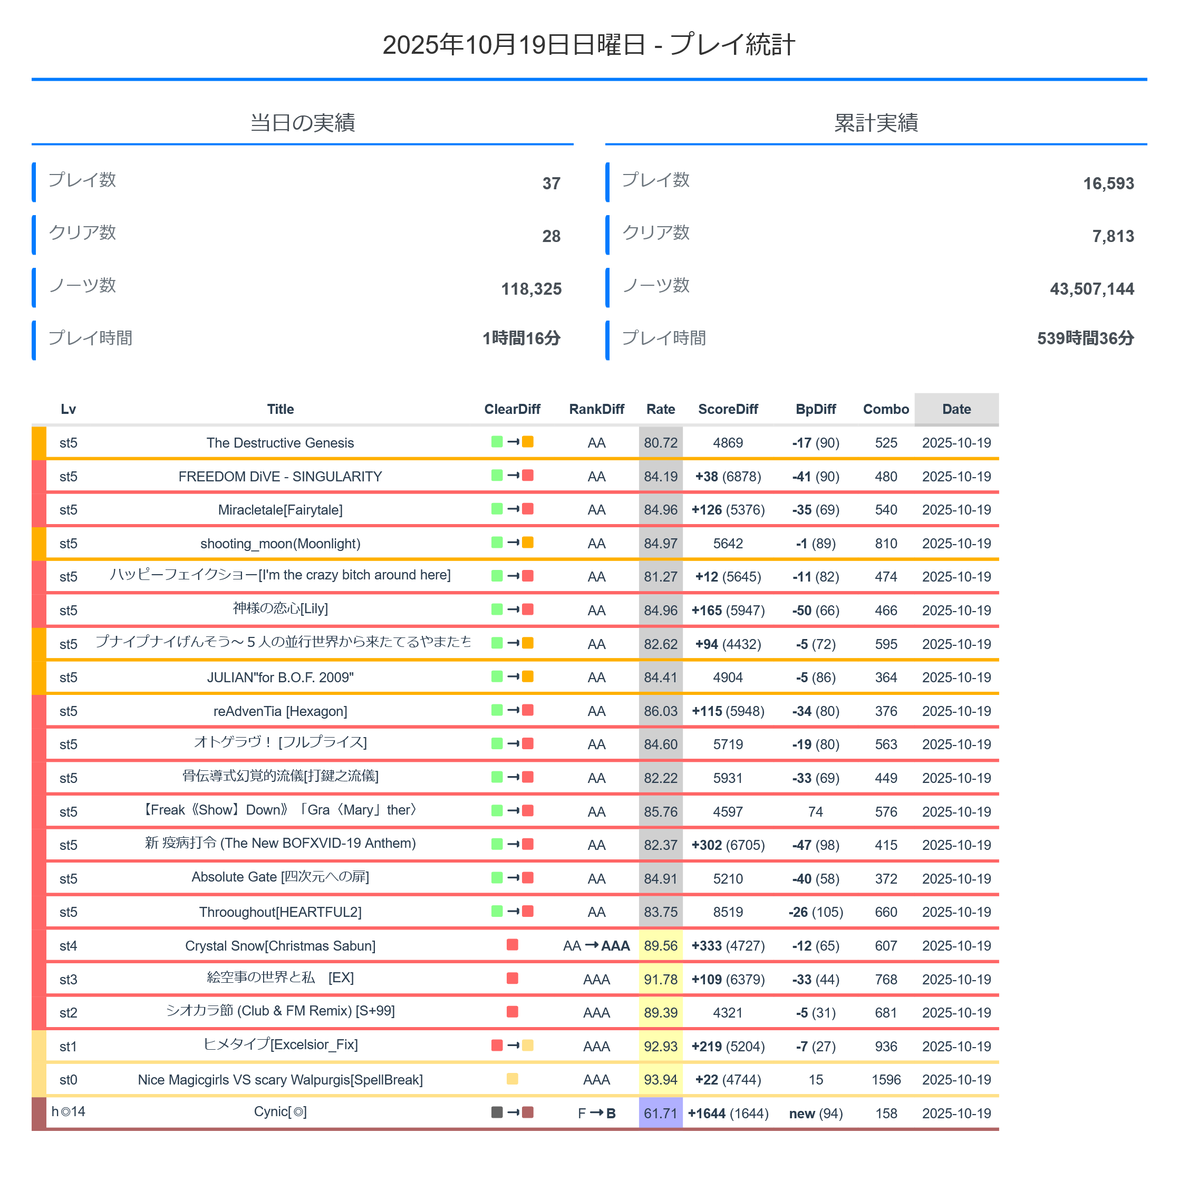Click score diff +333 (4727)
Screen dimensions: 1179x1200
(x=728, y=946)
